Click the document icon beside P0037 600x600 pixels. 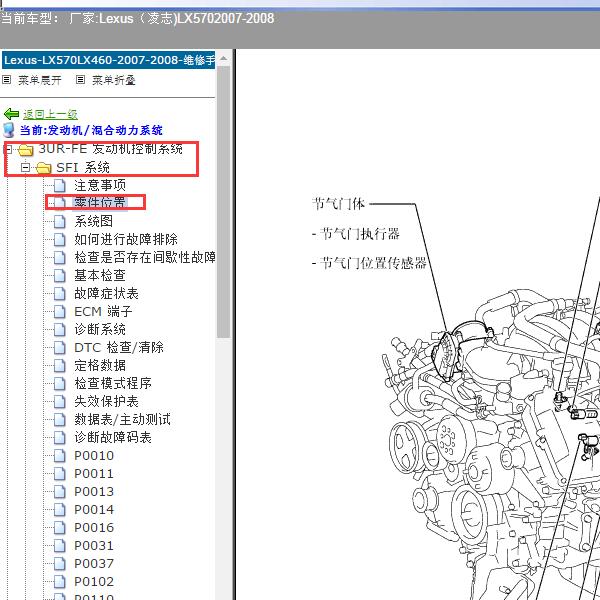tap(60, 564)
